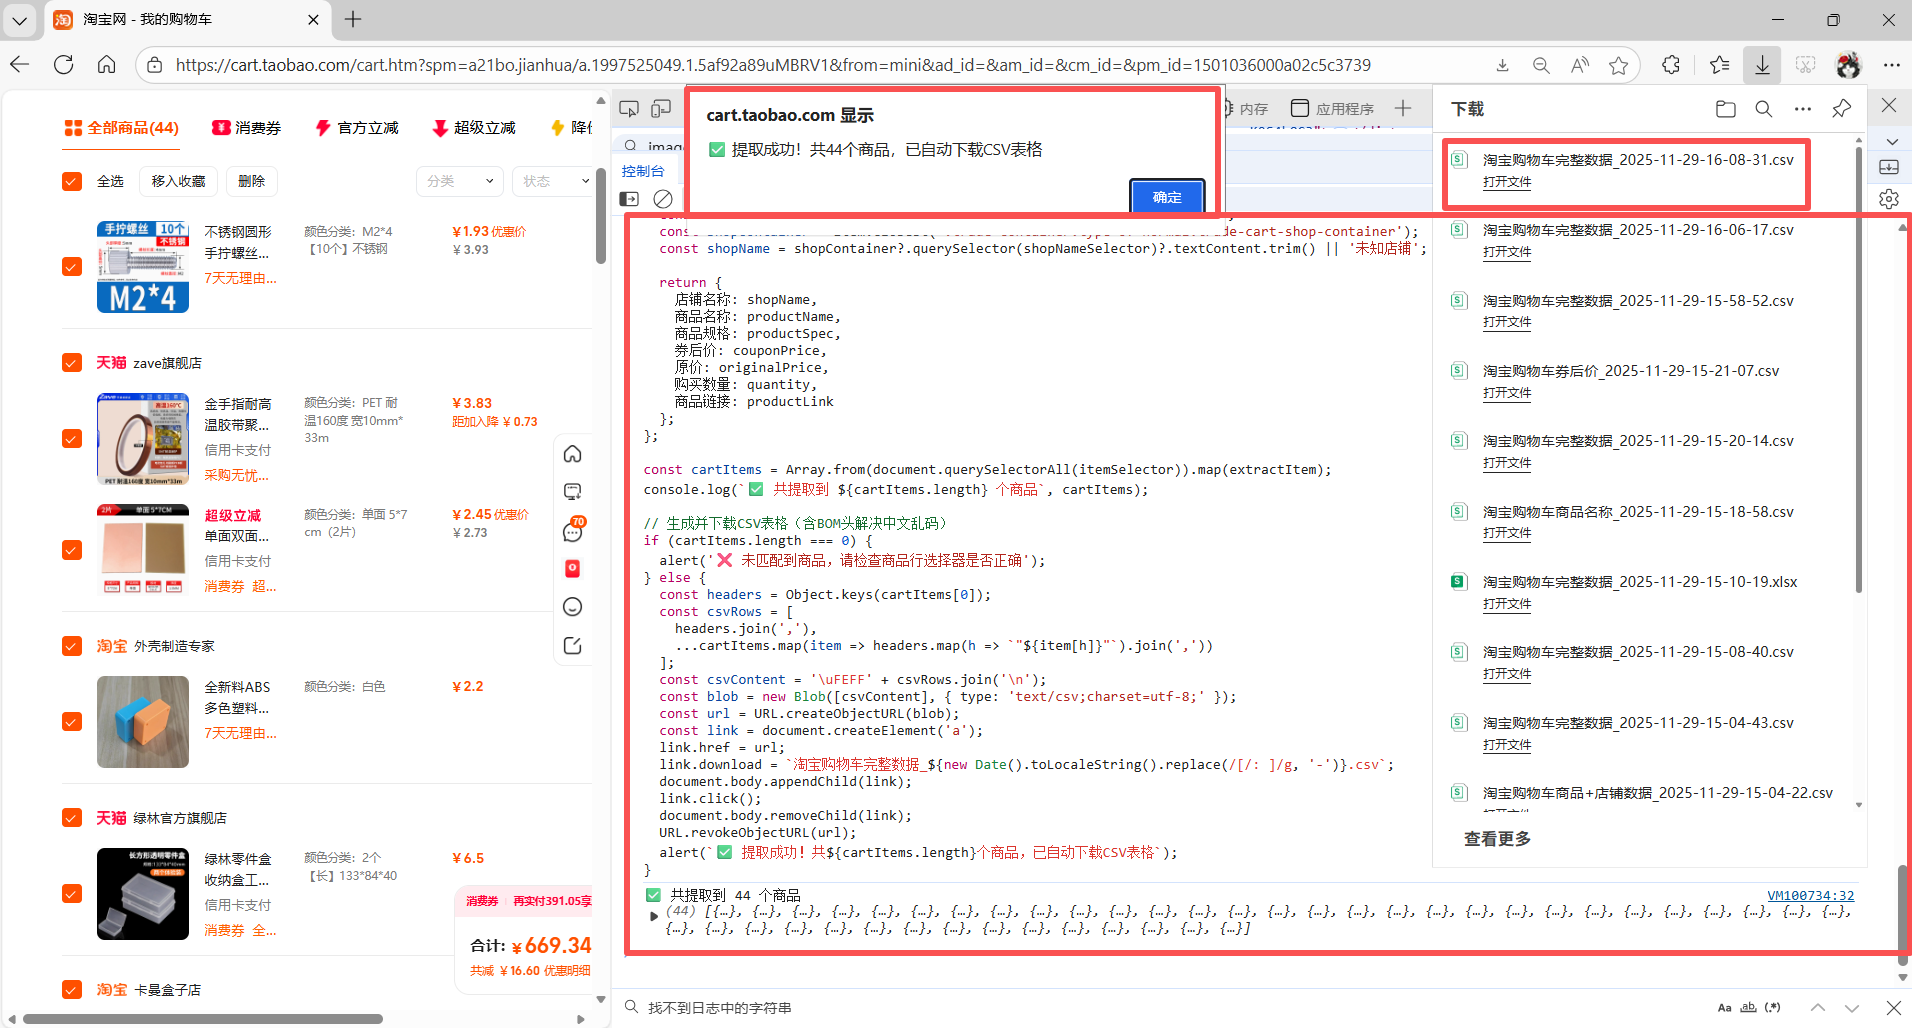Toggle the 全选 select-all checkbox

pyautogui.click(x=72, y=181)
